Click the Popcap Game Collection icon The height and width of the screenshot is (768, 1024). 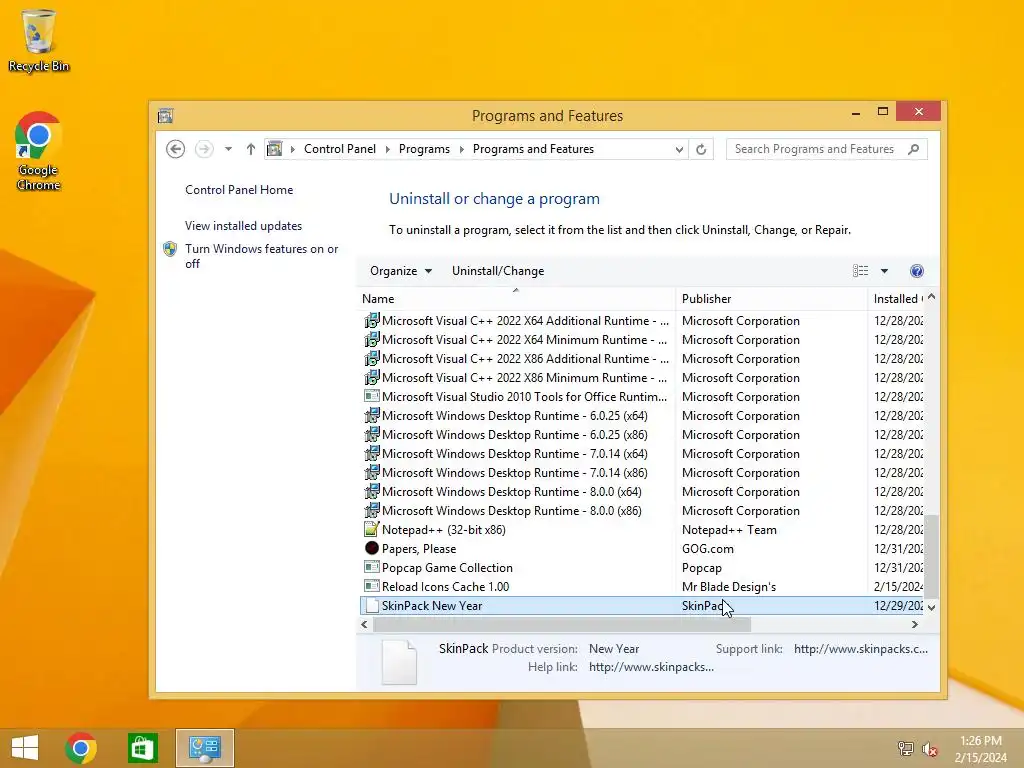pyautogui.click(x=372, y=568)
